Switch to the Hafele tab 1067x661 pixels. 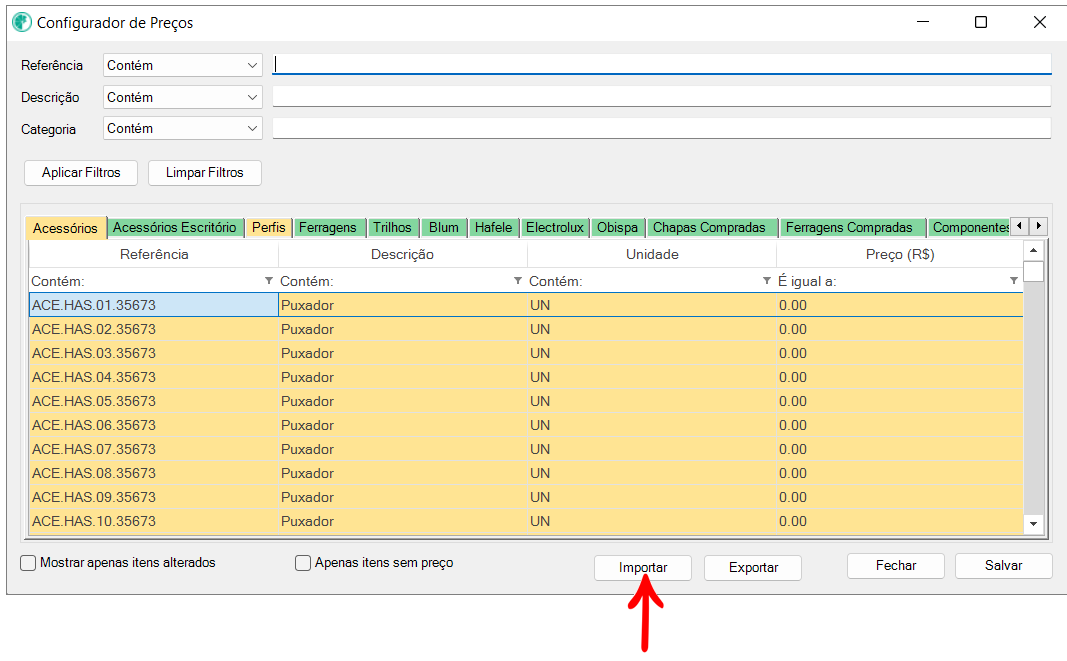493,227
